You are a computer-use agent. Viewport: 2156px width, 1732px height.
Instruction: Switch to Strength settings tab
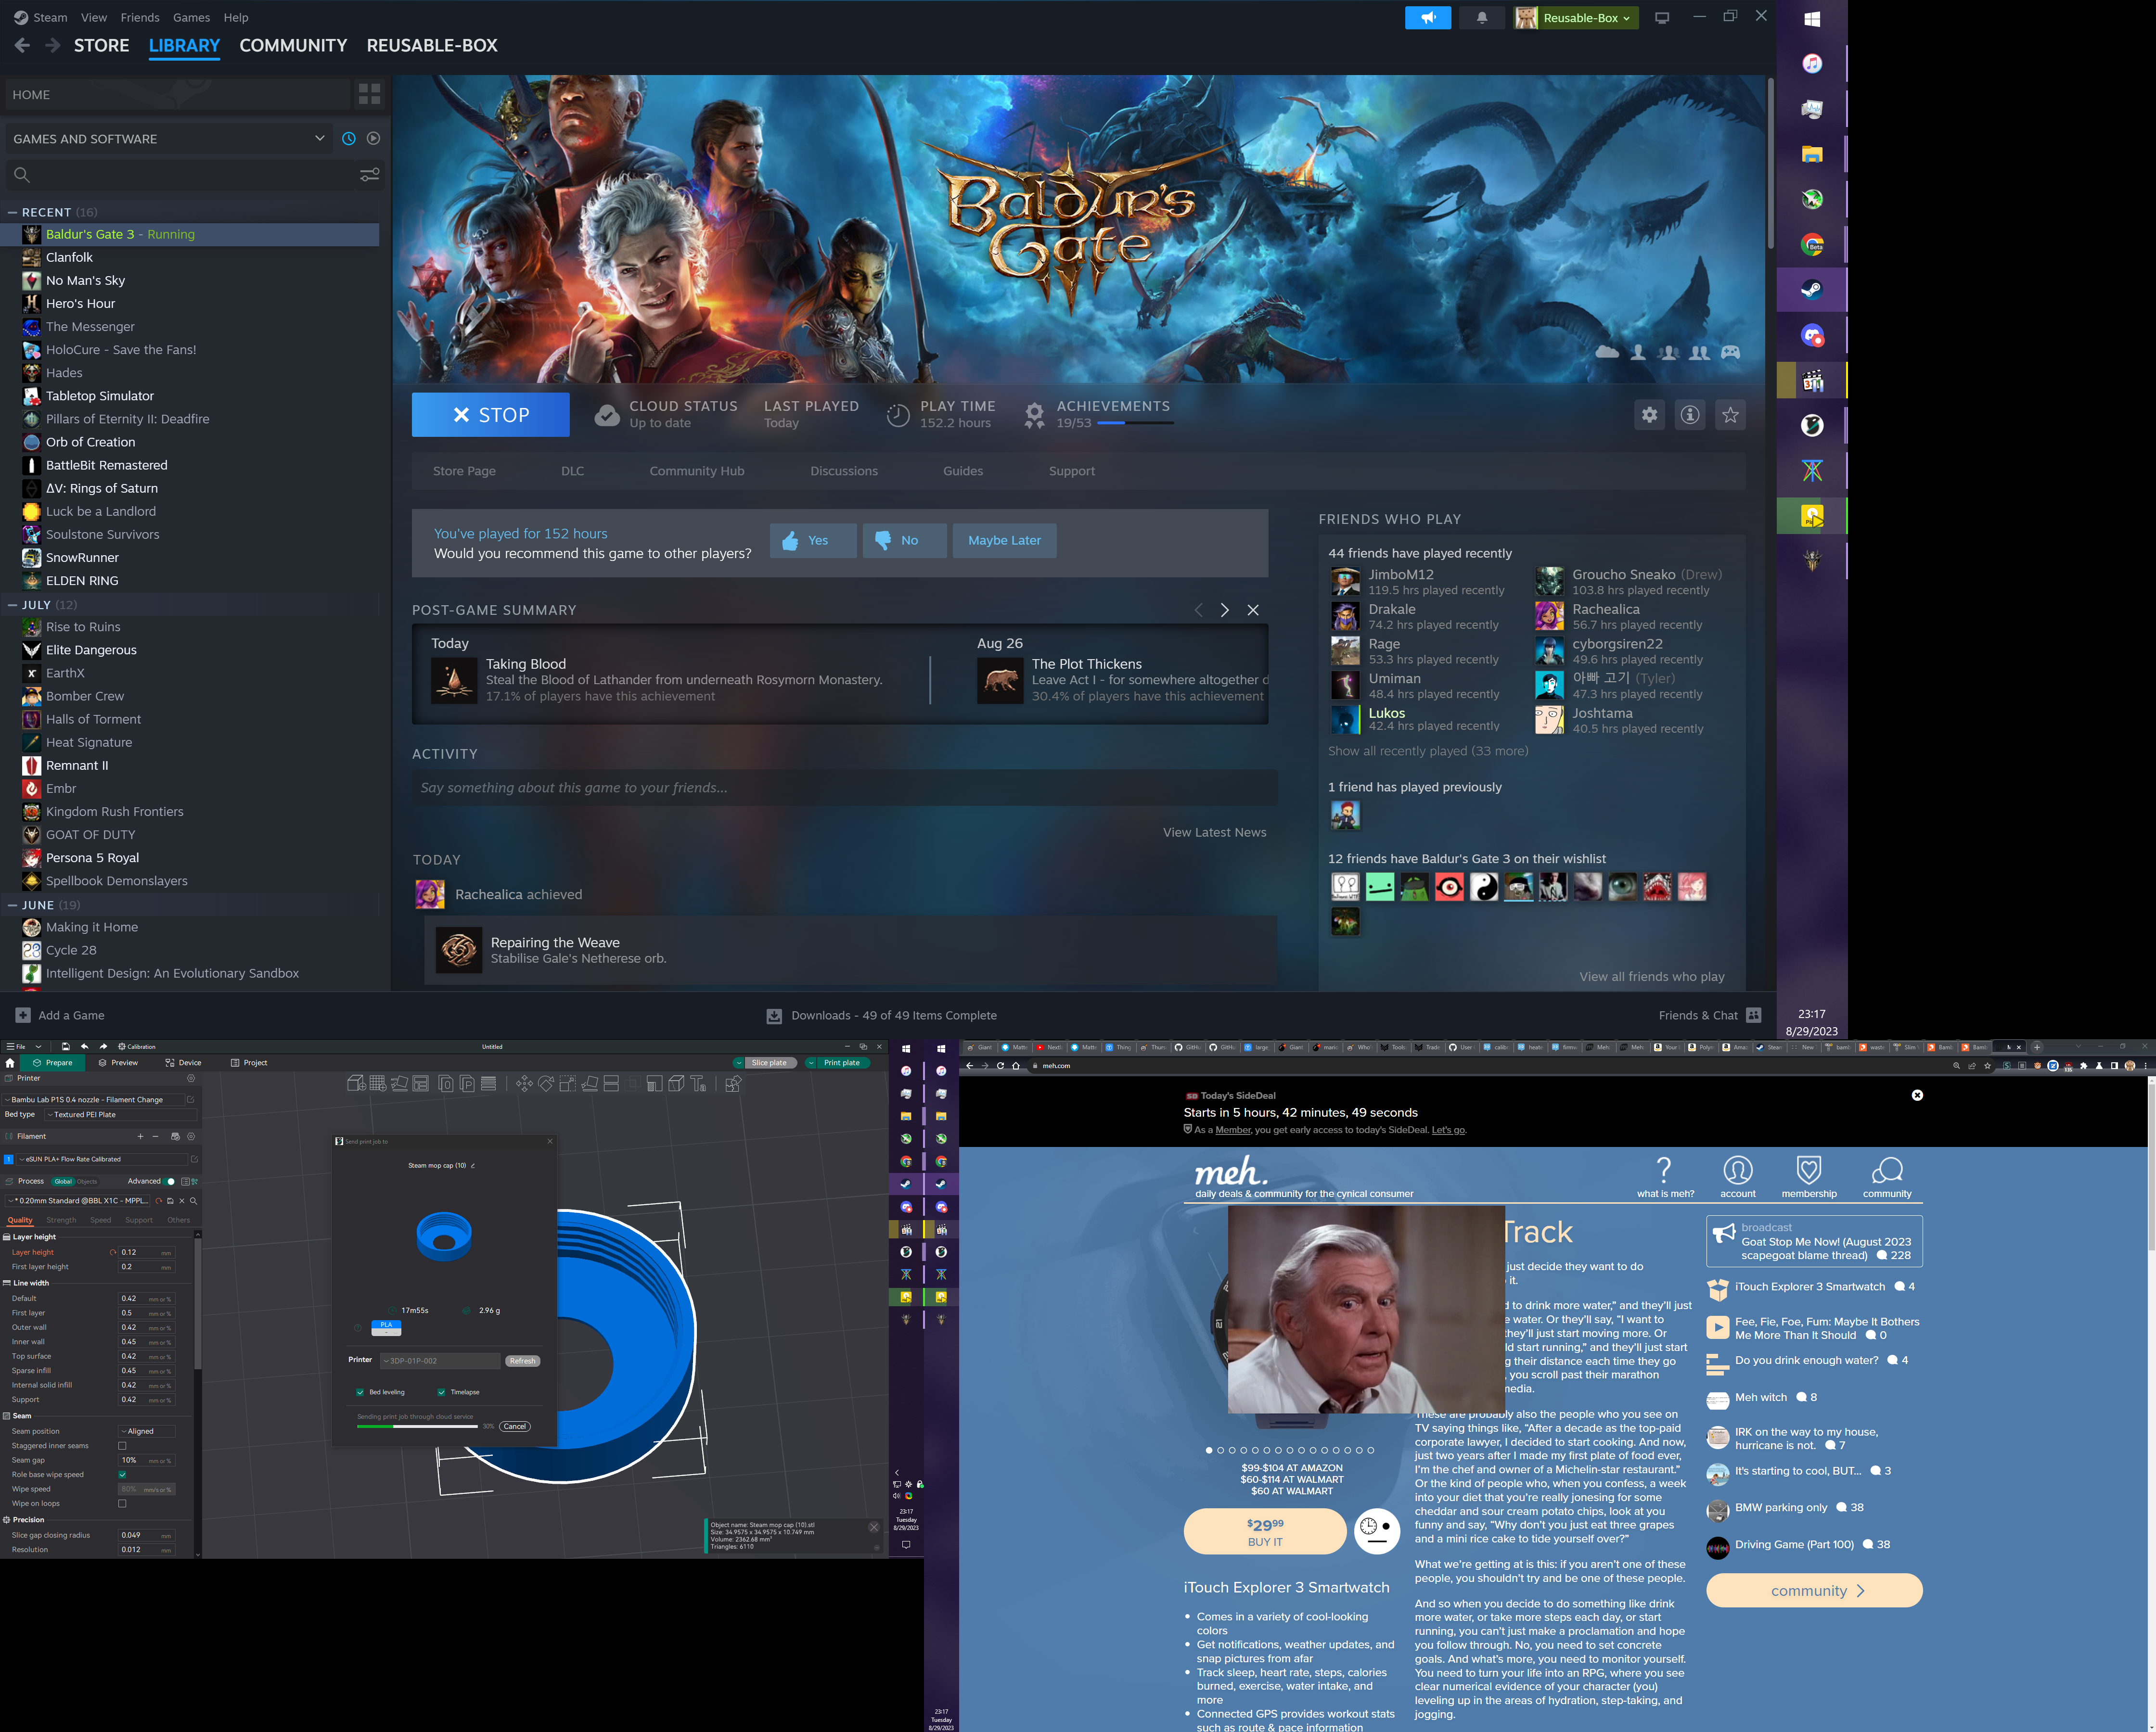61,1220
